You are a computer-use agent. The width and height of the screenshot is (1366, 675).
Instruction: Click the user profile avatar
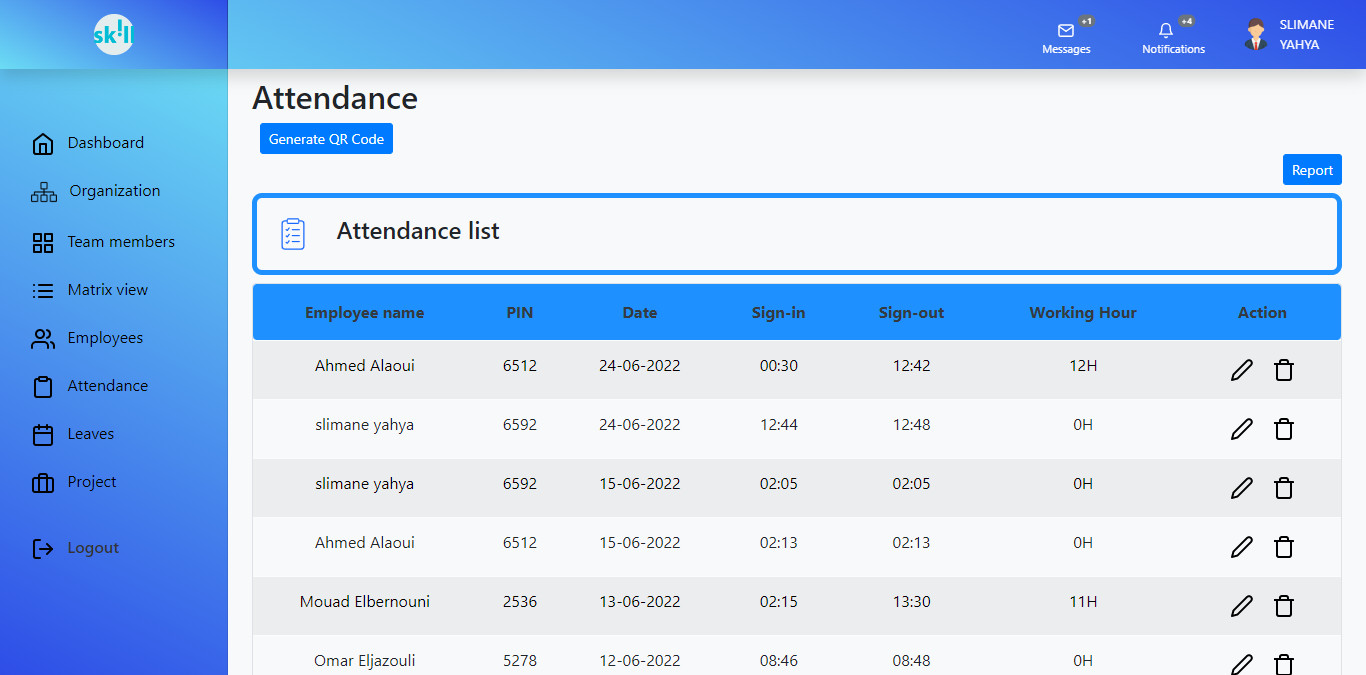(x=1256, y=35)
